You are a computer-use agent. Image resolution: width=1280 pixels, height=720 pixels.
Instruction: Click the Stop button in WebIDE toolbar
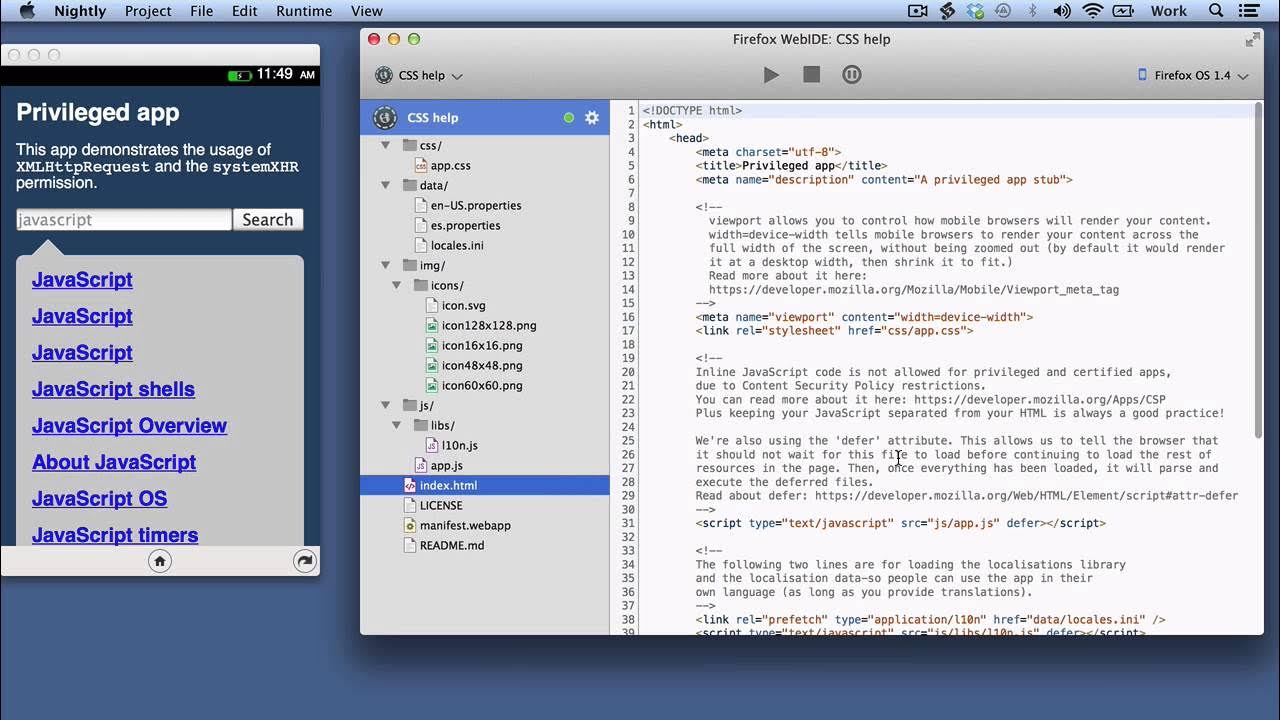click(x=812, y=75)
